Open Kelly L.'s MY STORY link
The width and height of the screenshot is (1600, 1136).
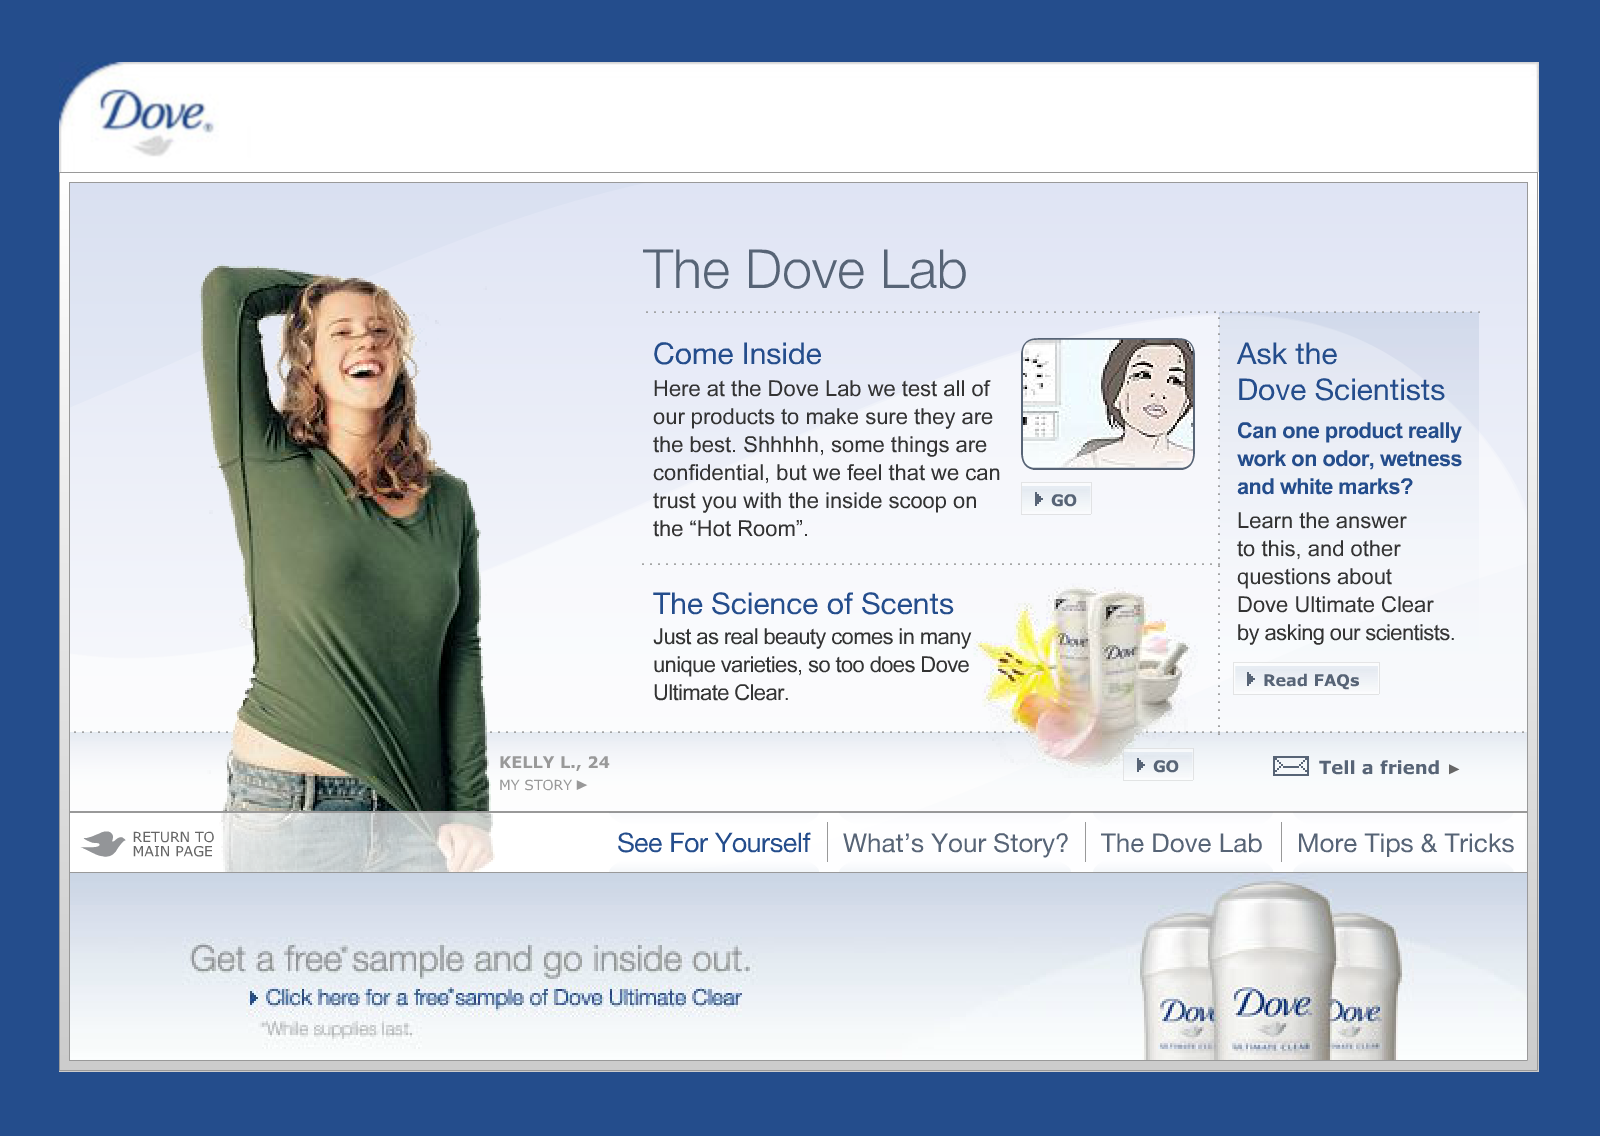[x=543, y=785]
